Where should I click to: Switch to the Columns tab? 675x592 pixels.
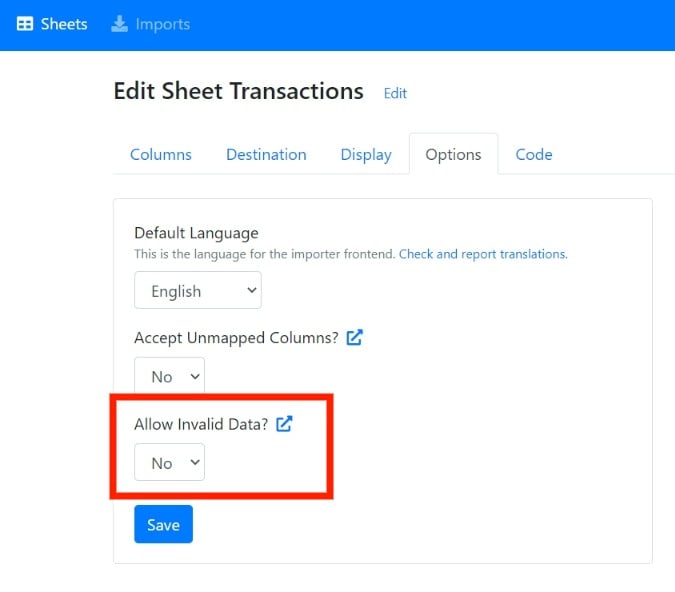point(161,155)
